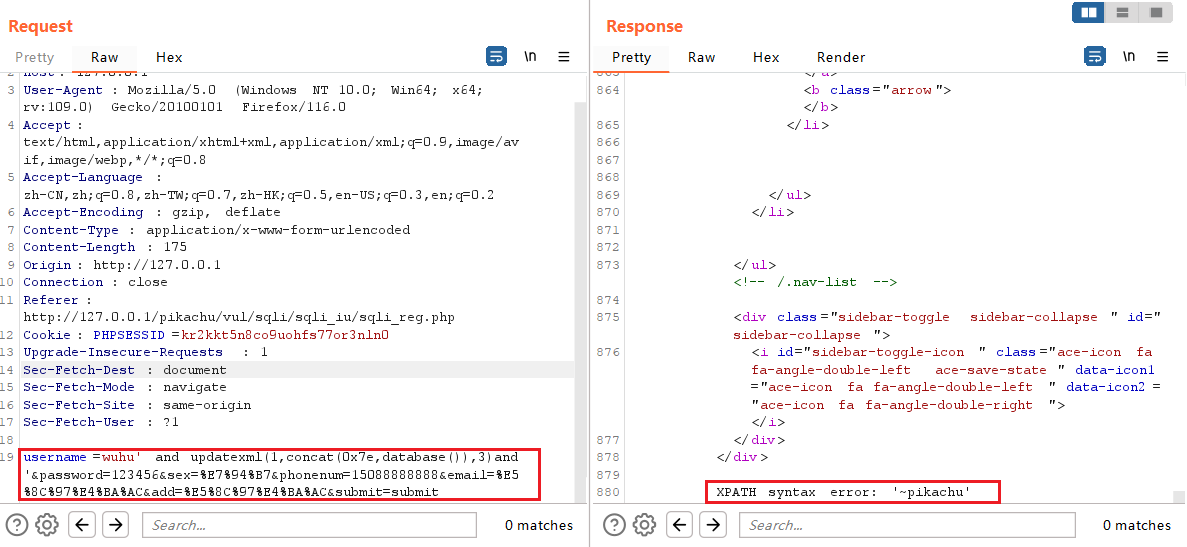
Task: Go to next Request search match
Action: 115,524
